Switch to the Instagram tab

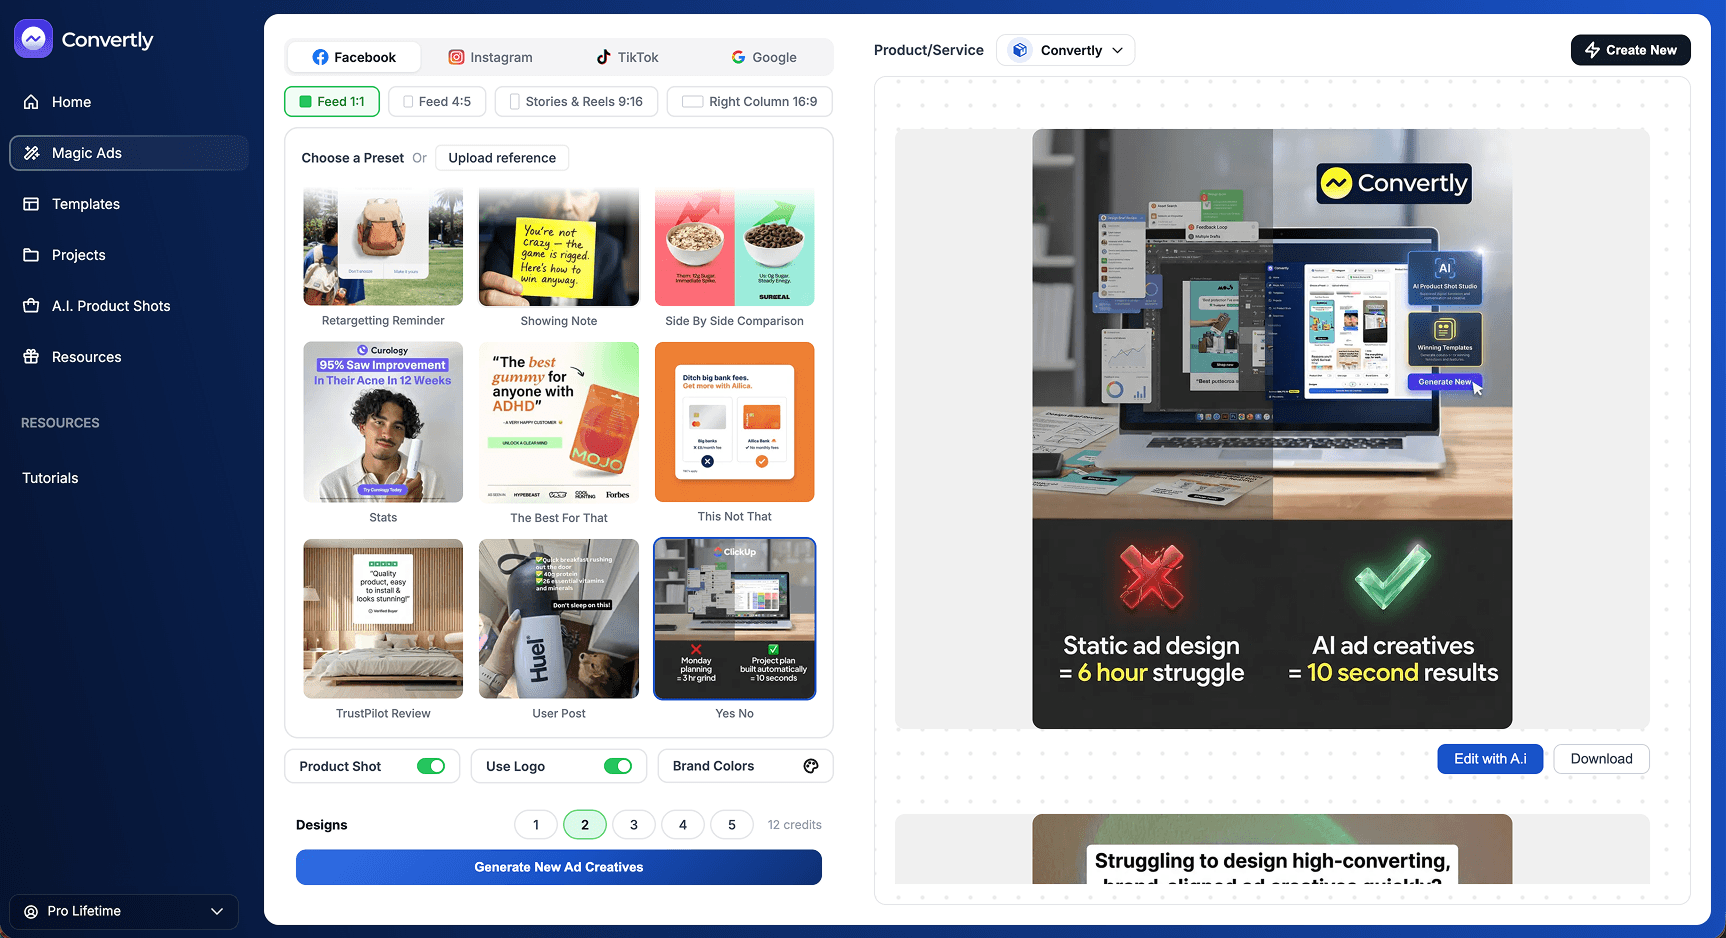coord(490,57)
